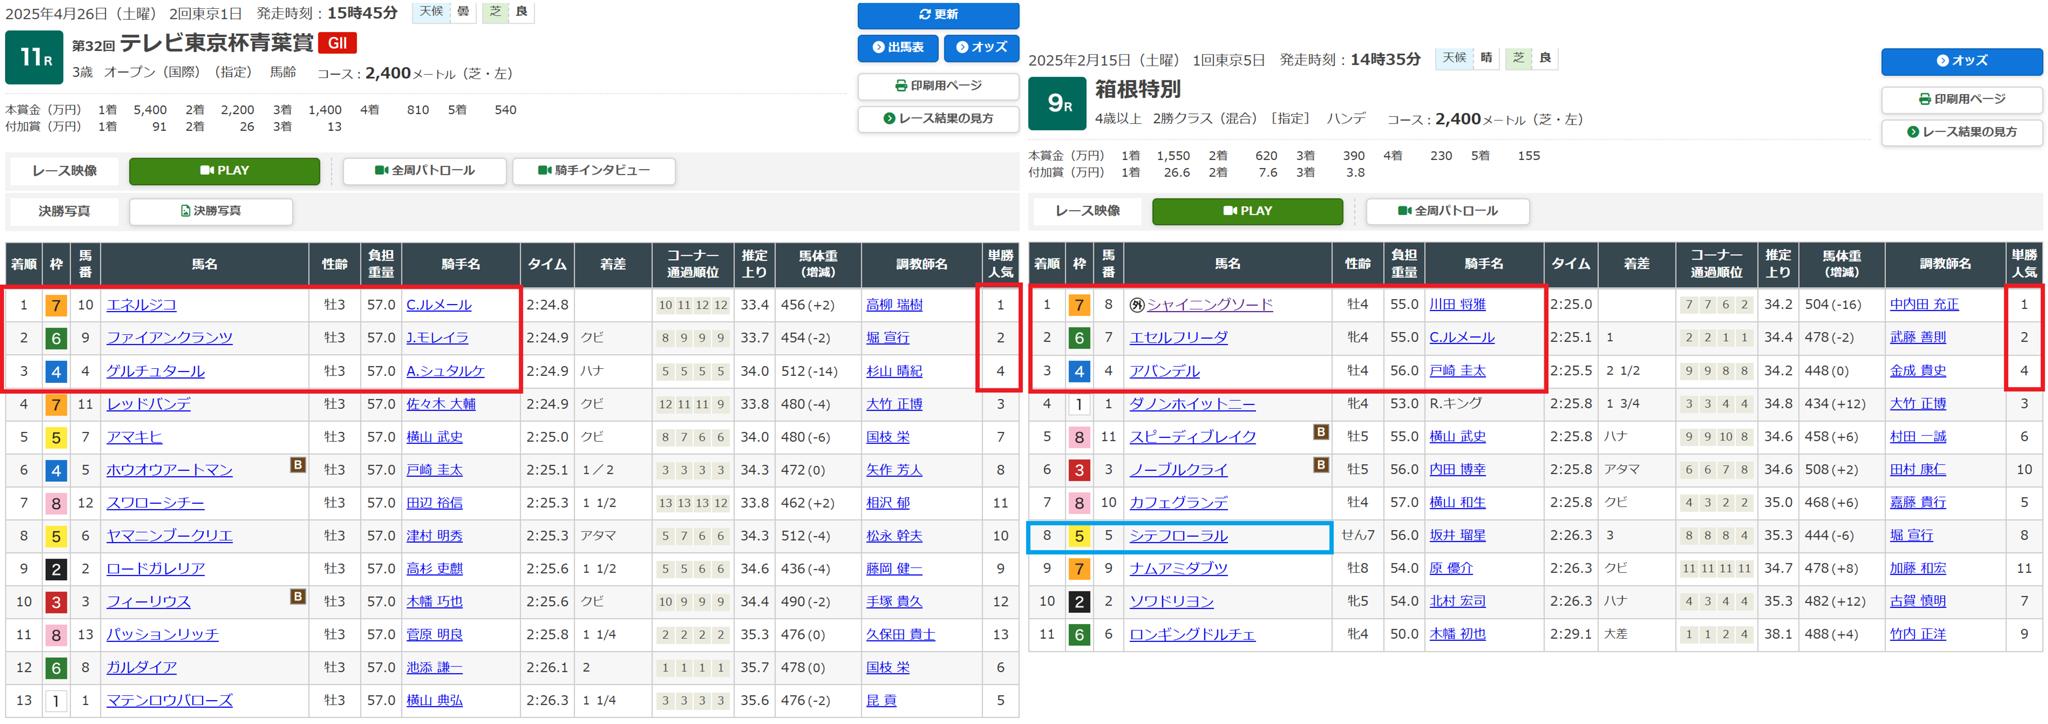
Task: Open オッズ for the テレビ東京杯青葉賞 race
Action: click(981, 47)
